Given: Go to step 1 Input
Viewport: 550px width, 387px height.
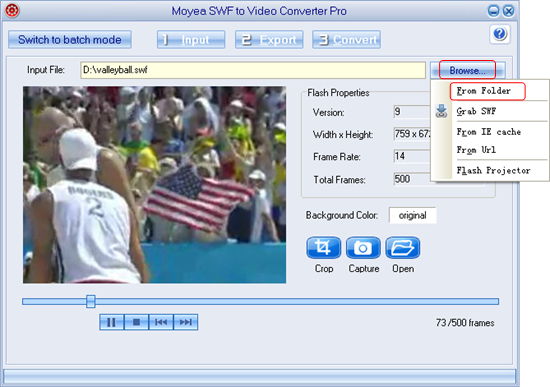Looking at the screenshot, I should pyautogui.click(x=191, y=39).
